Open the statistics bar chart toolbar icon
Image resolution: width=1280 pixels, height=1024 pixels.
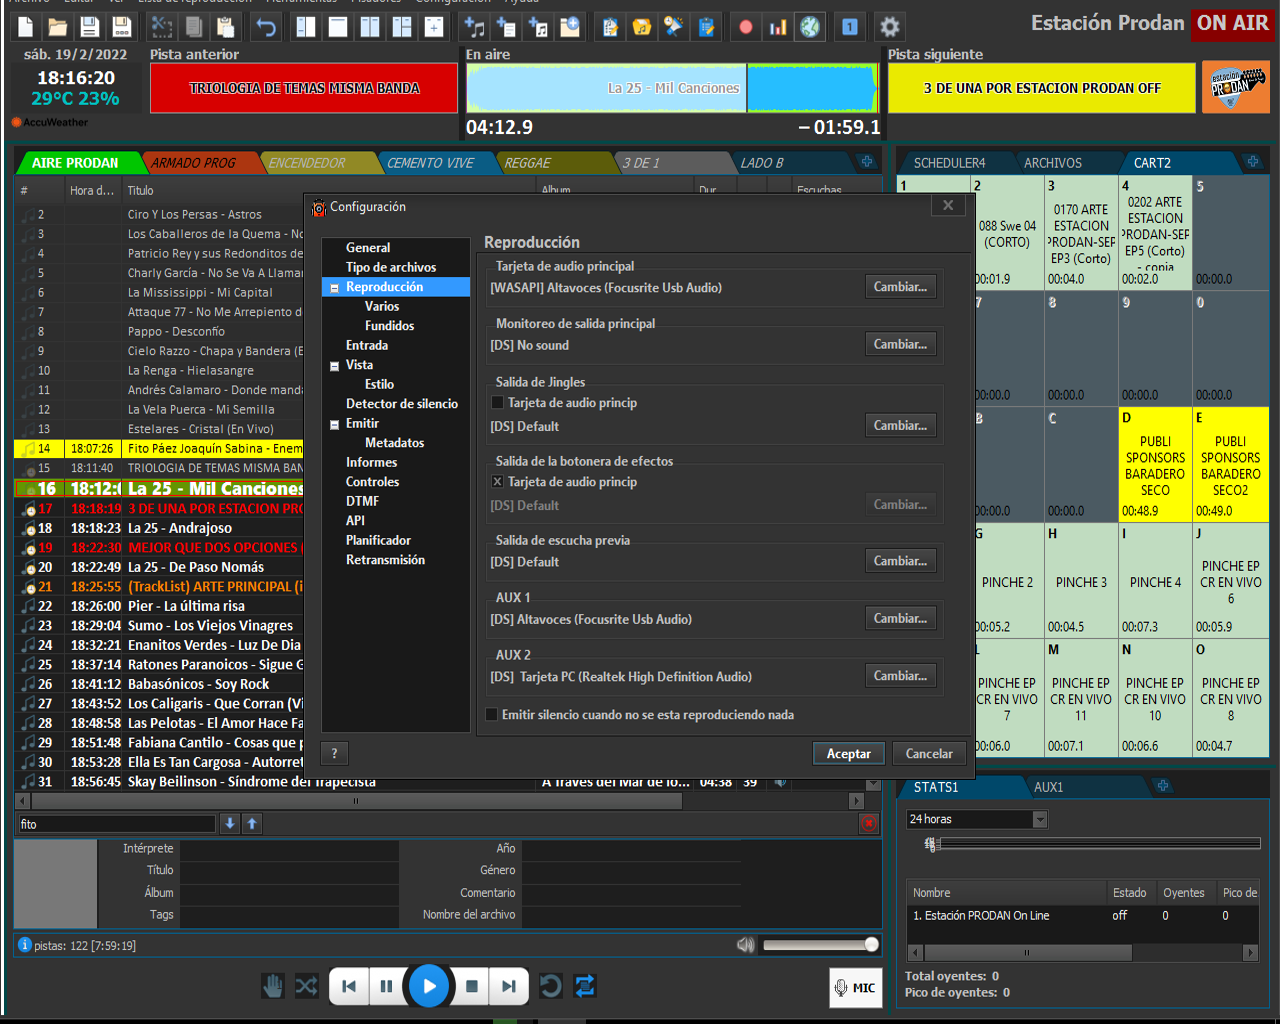(x=778, y=27)
